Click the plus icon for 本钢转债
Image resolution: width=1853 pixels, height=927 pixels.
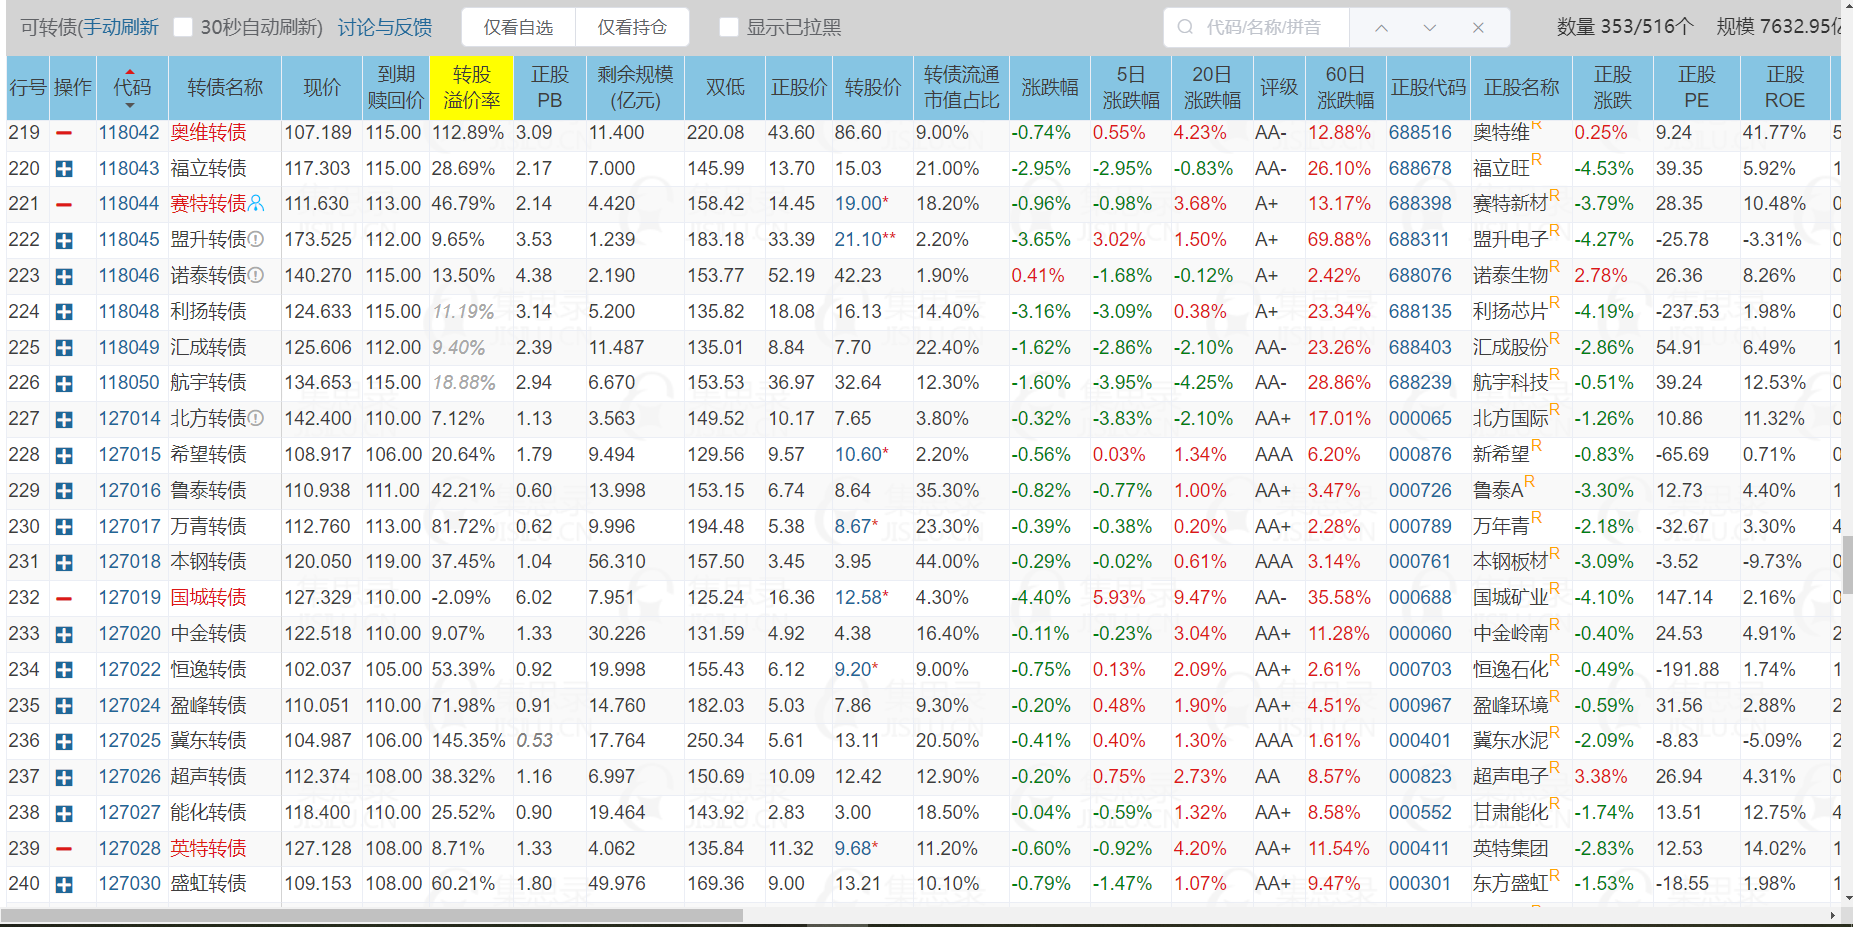pyautogui.click(x=64, y=562)
